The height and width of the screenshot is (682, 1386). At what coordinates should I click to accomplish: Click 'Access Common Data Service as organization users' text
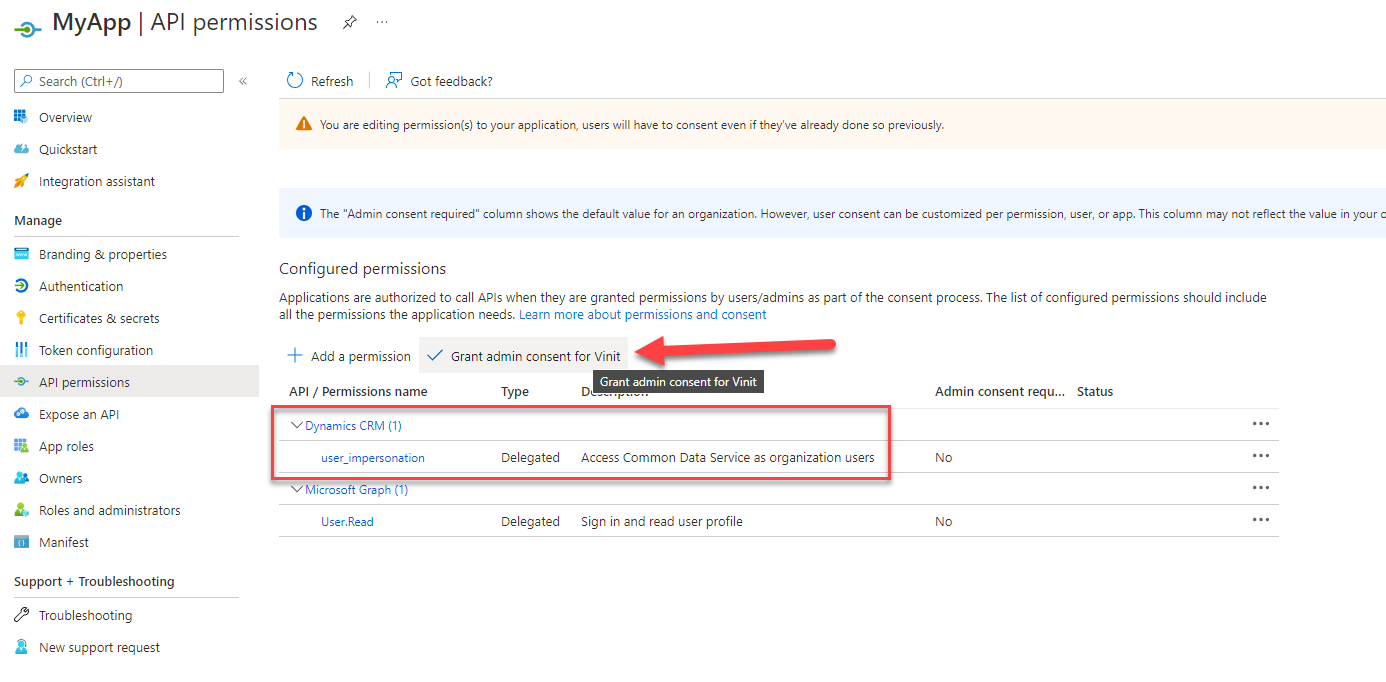tap(728, 457)
